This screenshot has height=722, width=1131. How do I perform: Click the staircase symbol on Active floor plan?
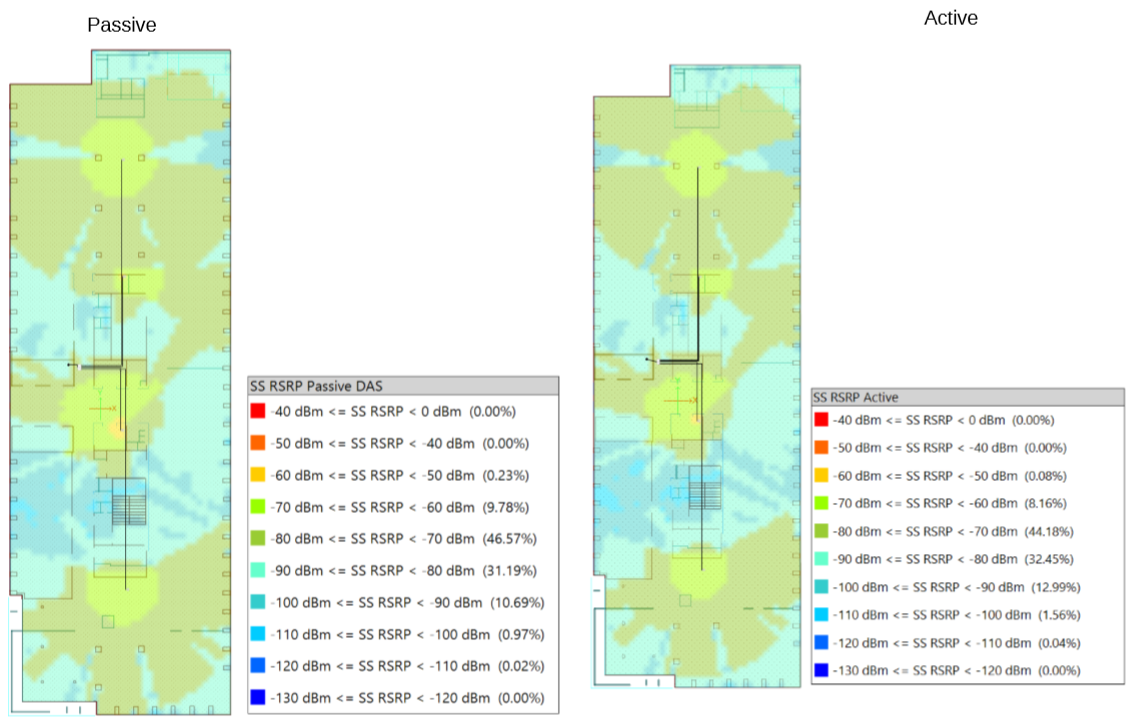(705, 496)
